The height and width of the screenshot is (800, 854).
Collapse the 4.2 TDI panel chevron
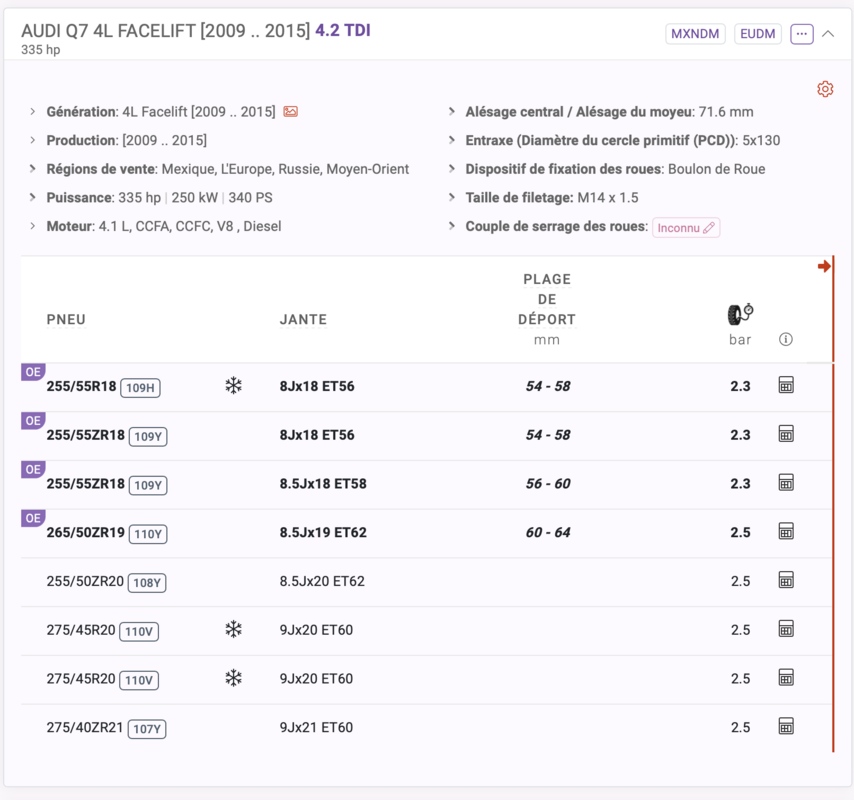click(x=828, y=34)
